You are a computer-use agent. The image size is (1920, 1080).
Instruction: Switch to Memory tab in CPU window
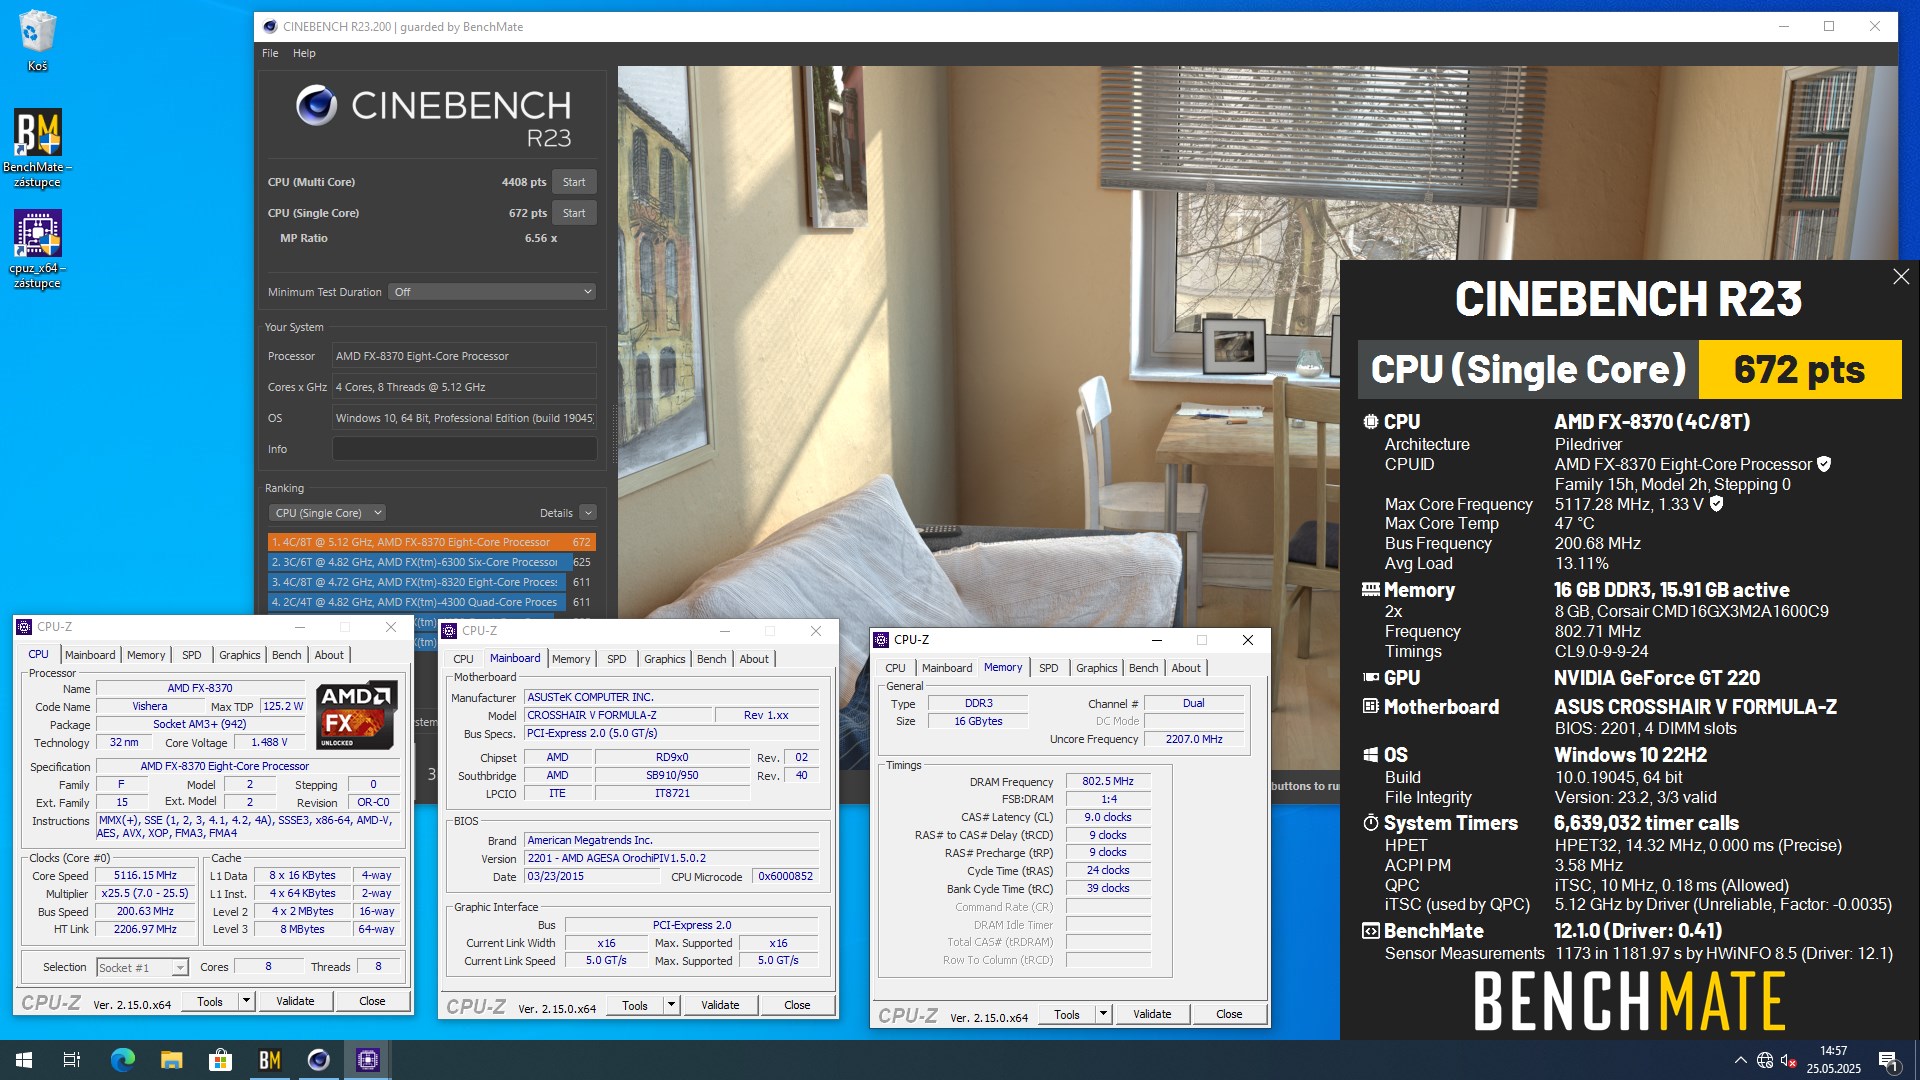tap(146, 655)
